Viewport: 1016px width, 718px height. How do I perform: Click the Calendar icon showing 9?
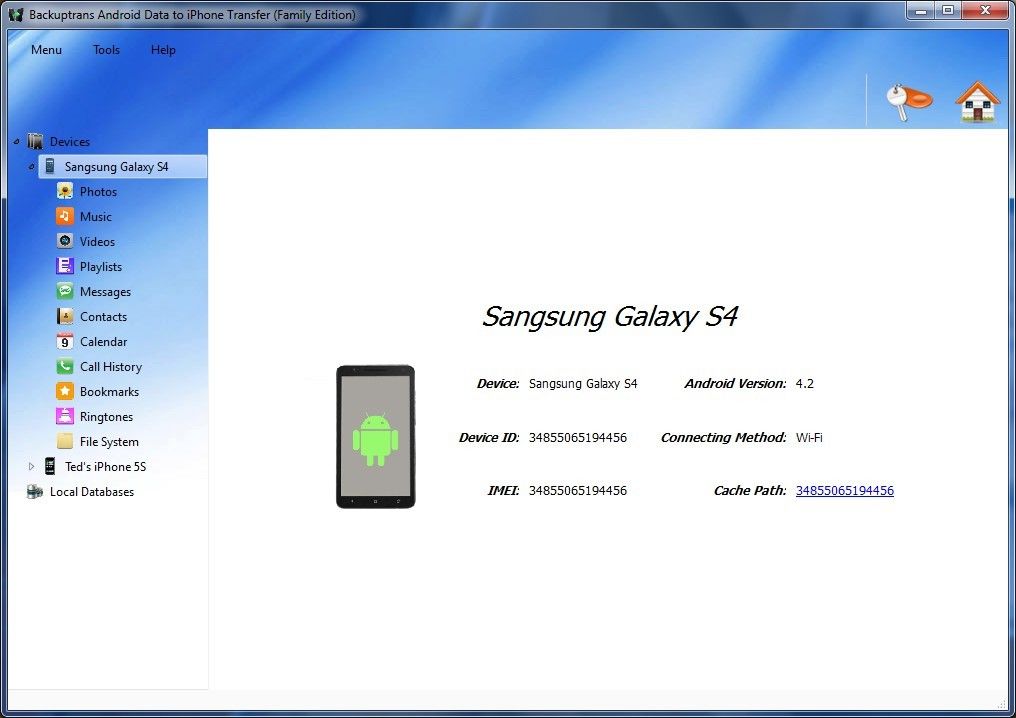[x=65, y=342]
